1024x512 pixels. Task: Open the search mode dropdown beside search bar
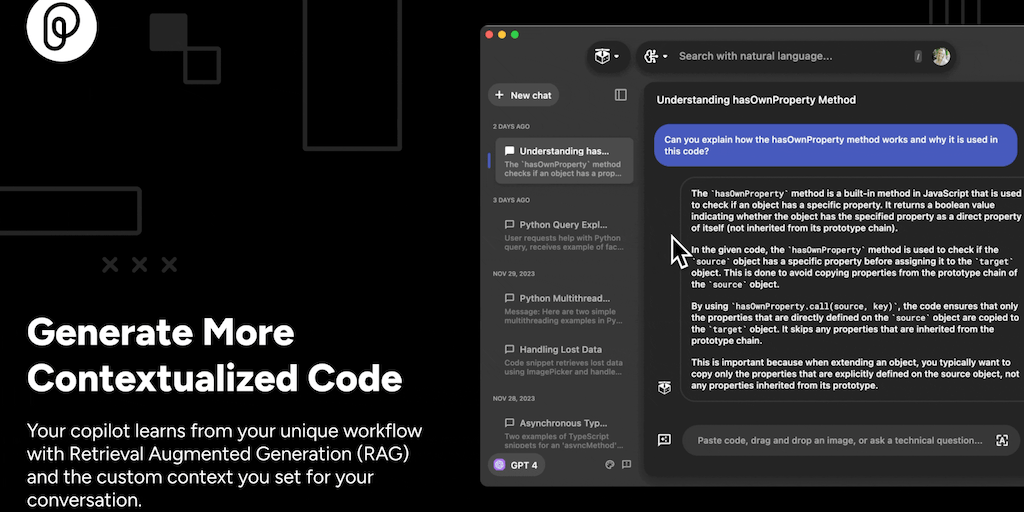click(x=656, y=57)
